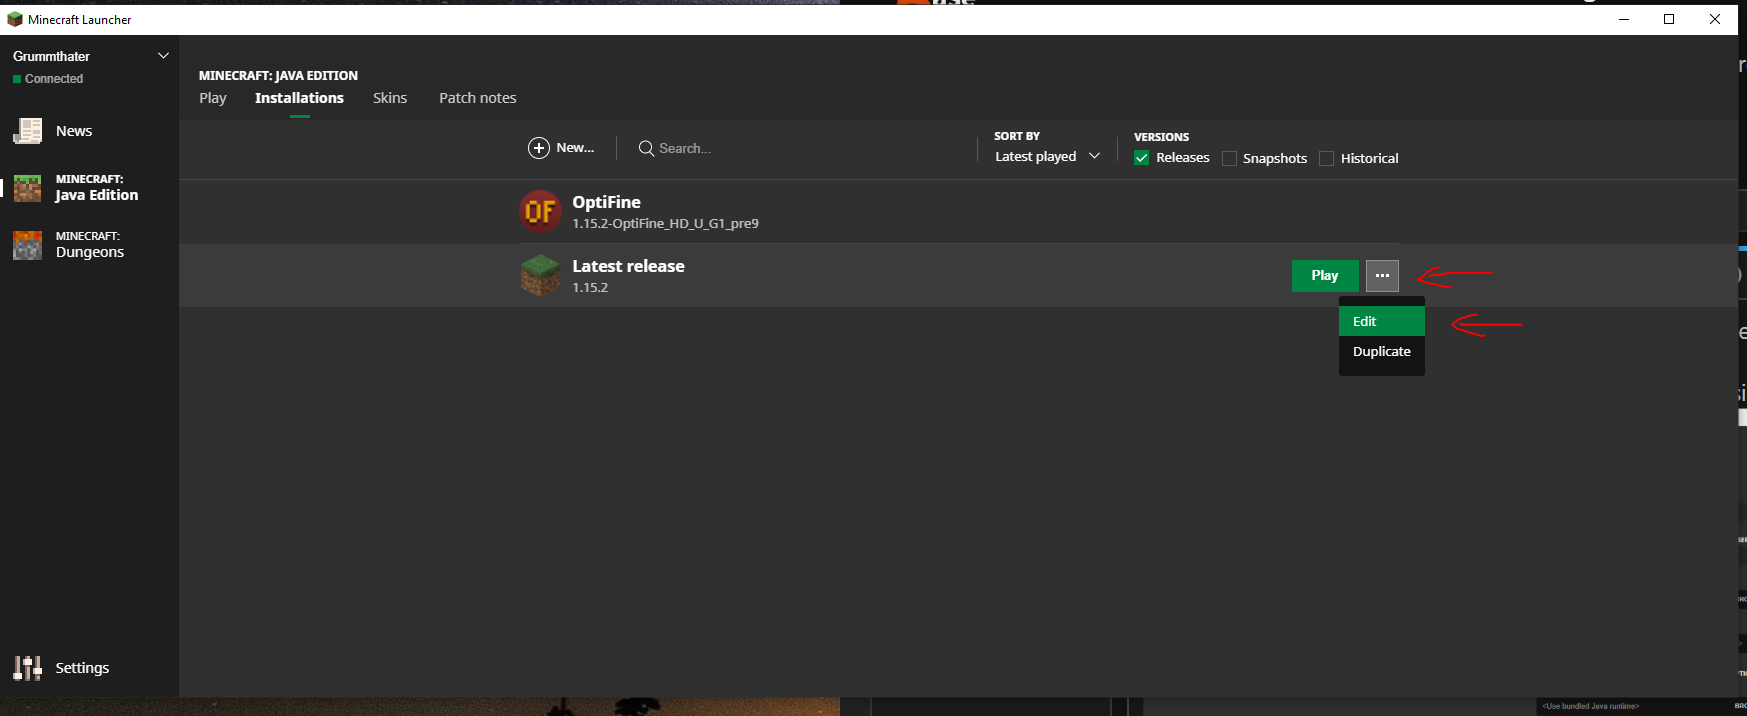The height and width of the screenshot is (716, 1747).
Task: Open the Settings sliders icon
Action: (27, 668)
